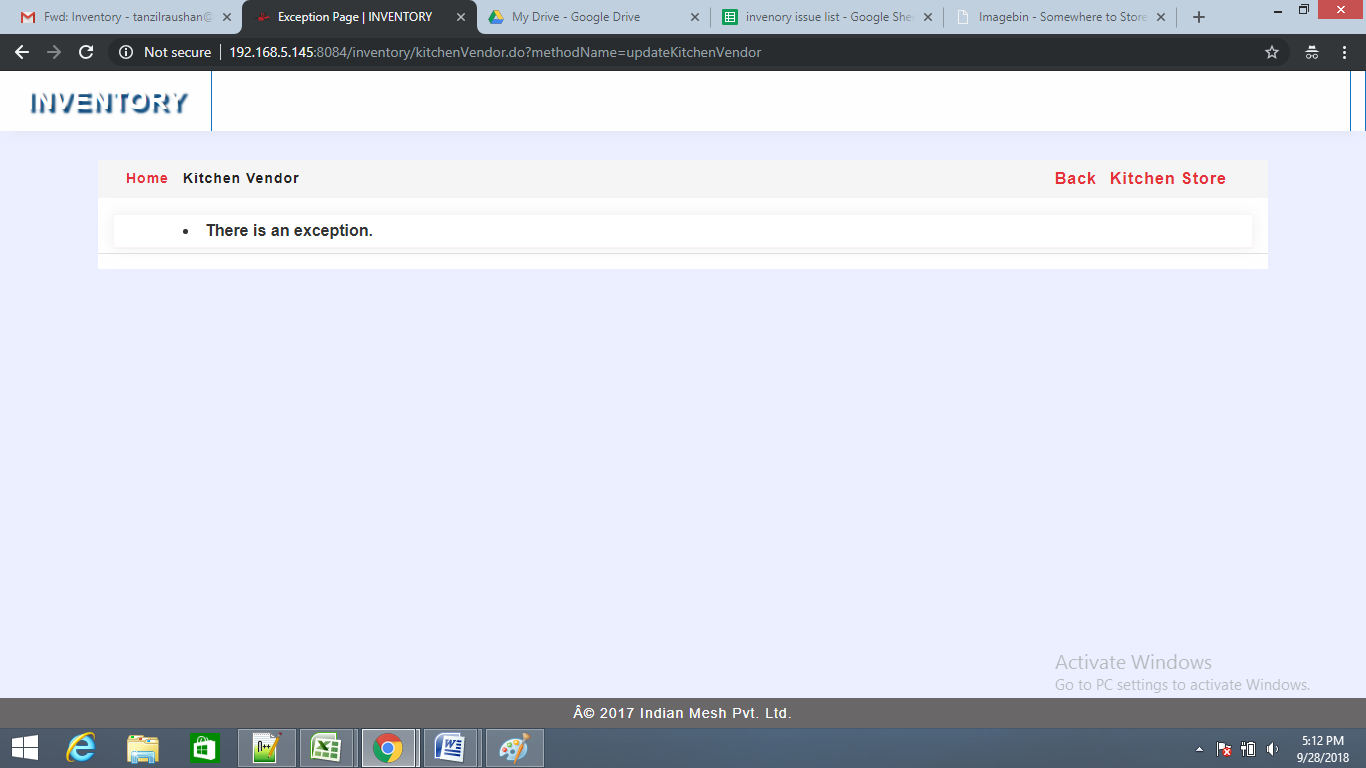The image size is (1366, 768).
Task: Open a new browser tab
Action: click(x=1199, y=17)
